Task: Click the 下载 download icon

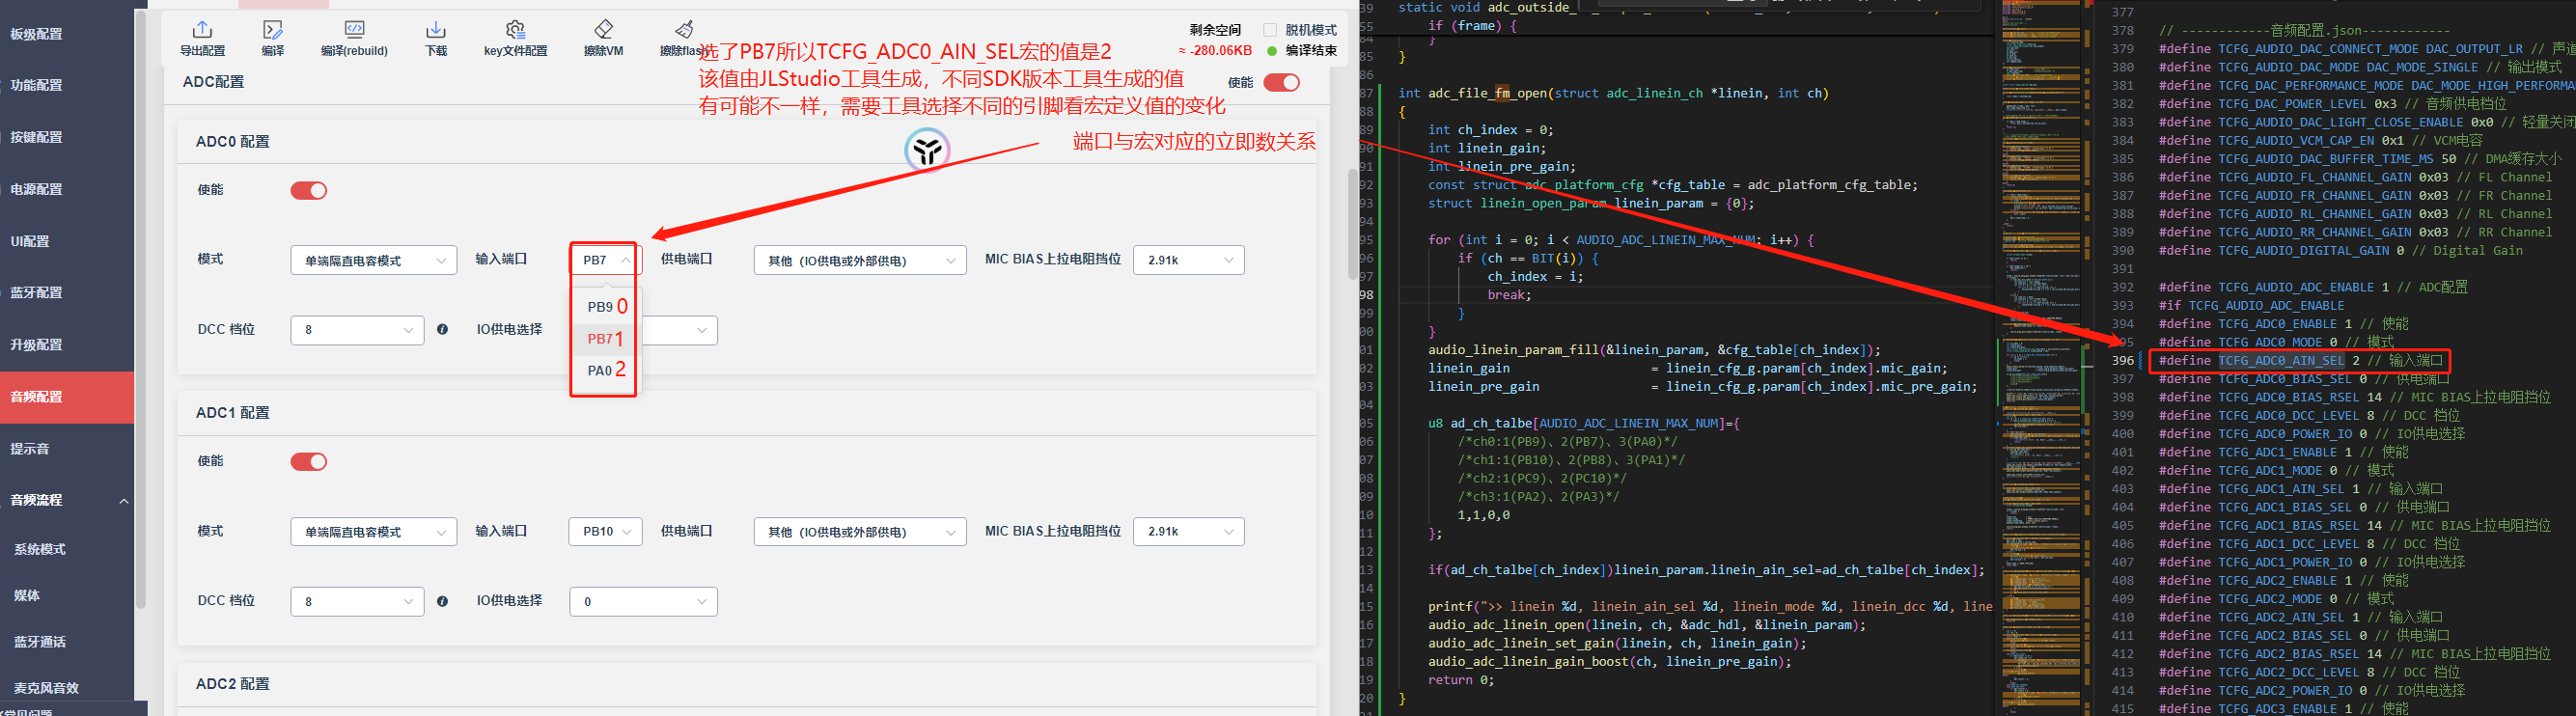Action: (436, 30)
